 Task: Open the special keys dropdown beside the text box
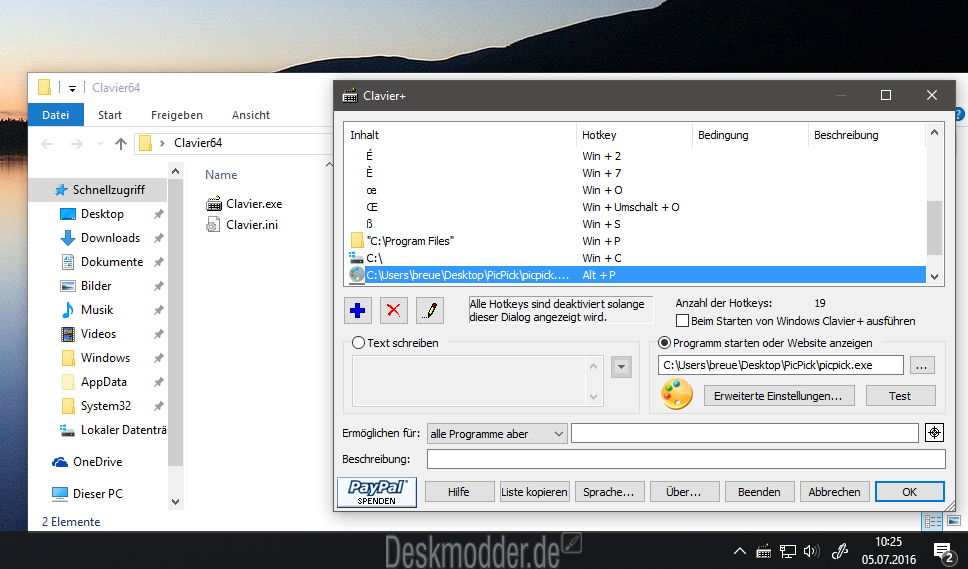(x=621, y=367)
